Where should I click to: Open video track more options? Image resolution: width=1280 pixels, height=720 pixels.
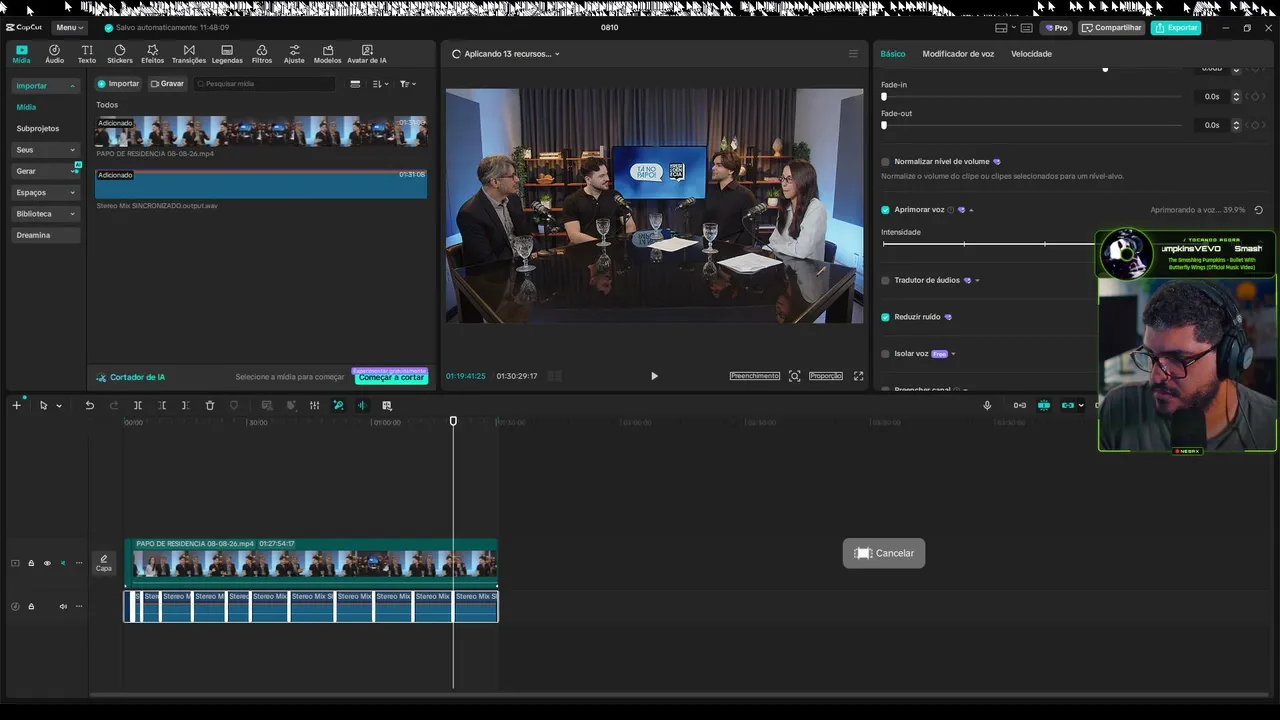tap(79, 563)
